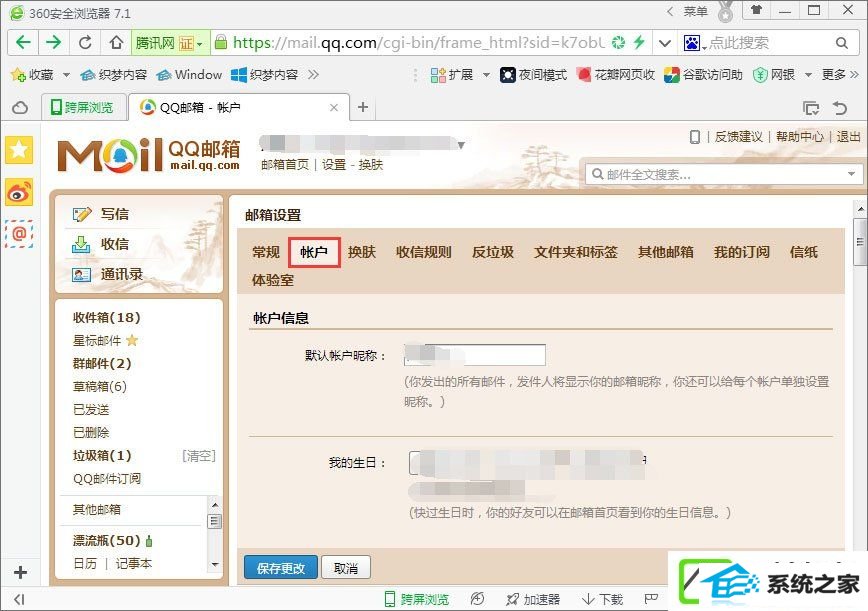Viewport: 868px width, 611px height.
Task: Click the mobile phone icon near 反馈建议
Action: point(695,137)
